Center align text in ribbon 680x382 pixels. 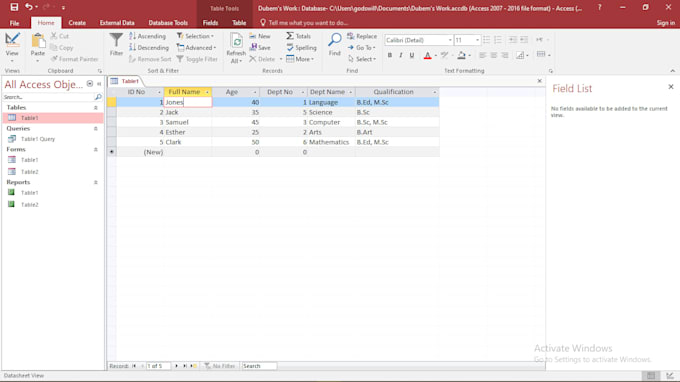pos(494,55)
